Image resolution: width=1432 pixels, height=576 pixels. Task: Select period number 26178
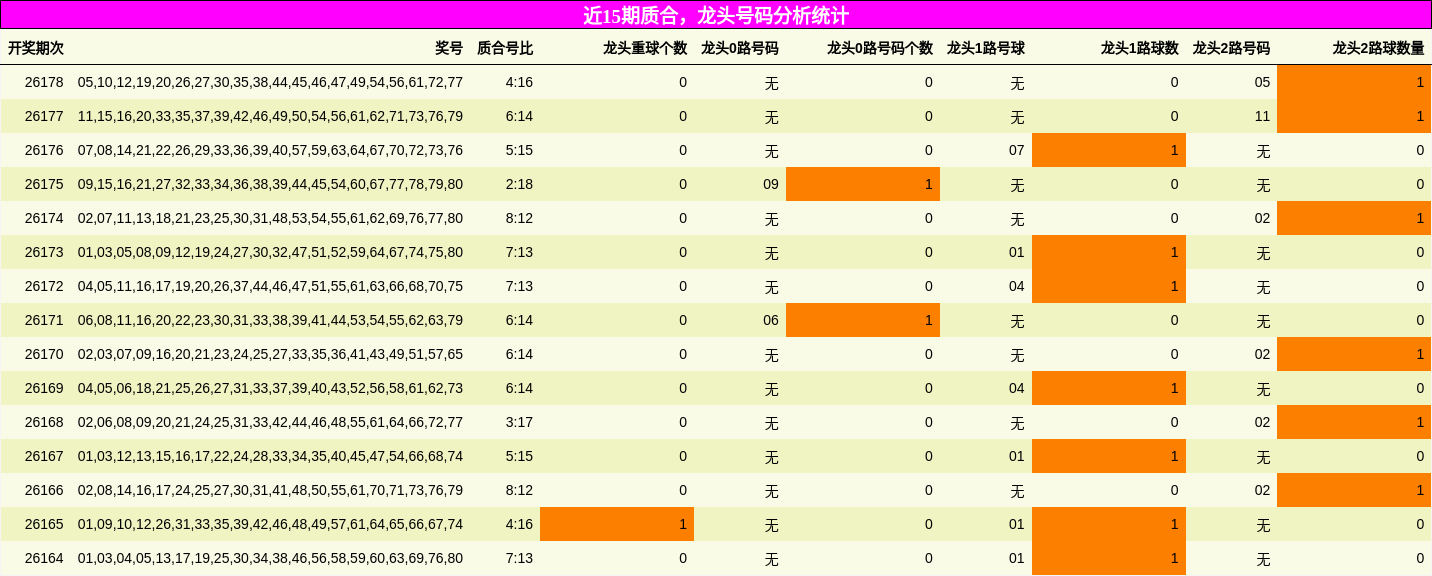point(44,82)
